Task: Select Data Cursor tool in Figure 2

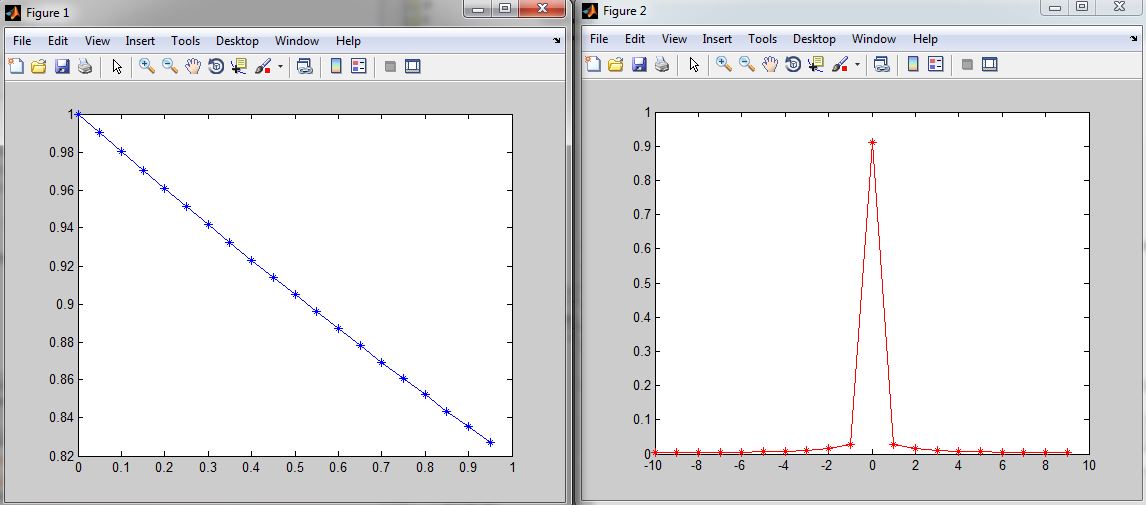Action: [816, 65]
